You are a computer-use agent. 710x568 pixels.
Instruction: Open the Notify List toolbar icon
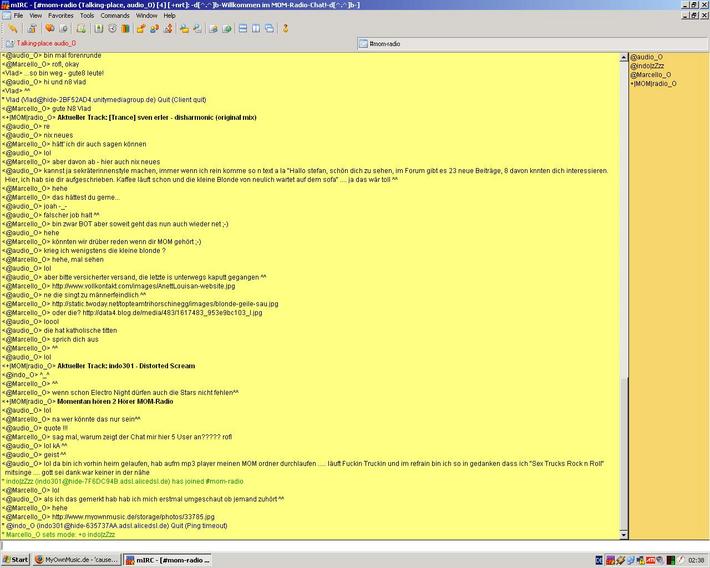pos(213,29)
